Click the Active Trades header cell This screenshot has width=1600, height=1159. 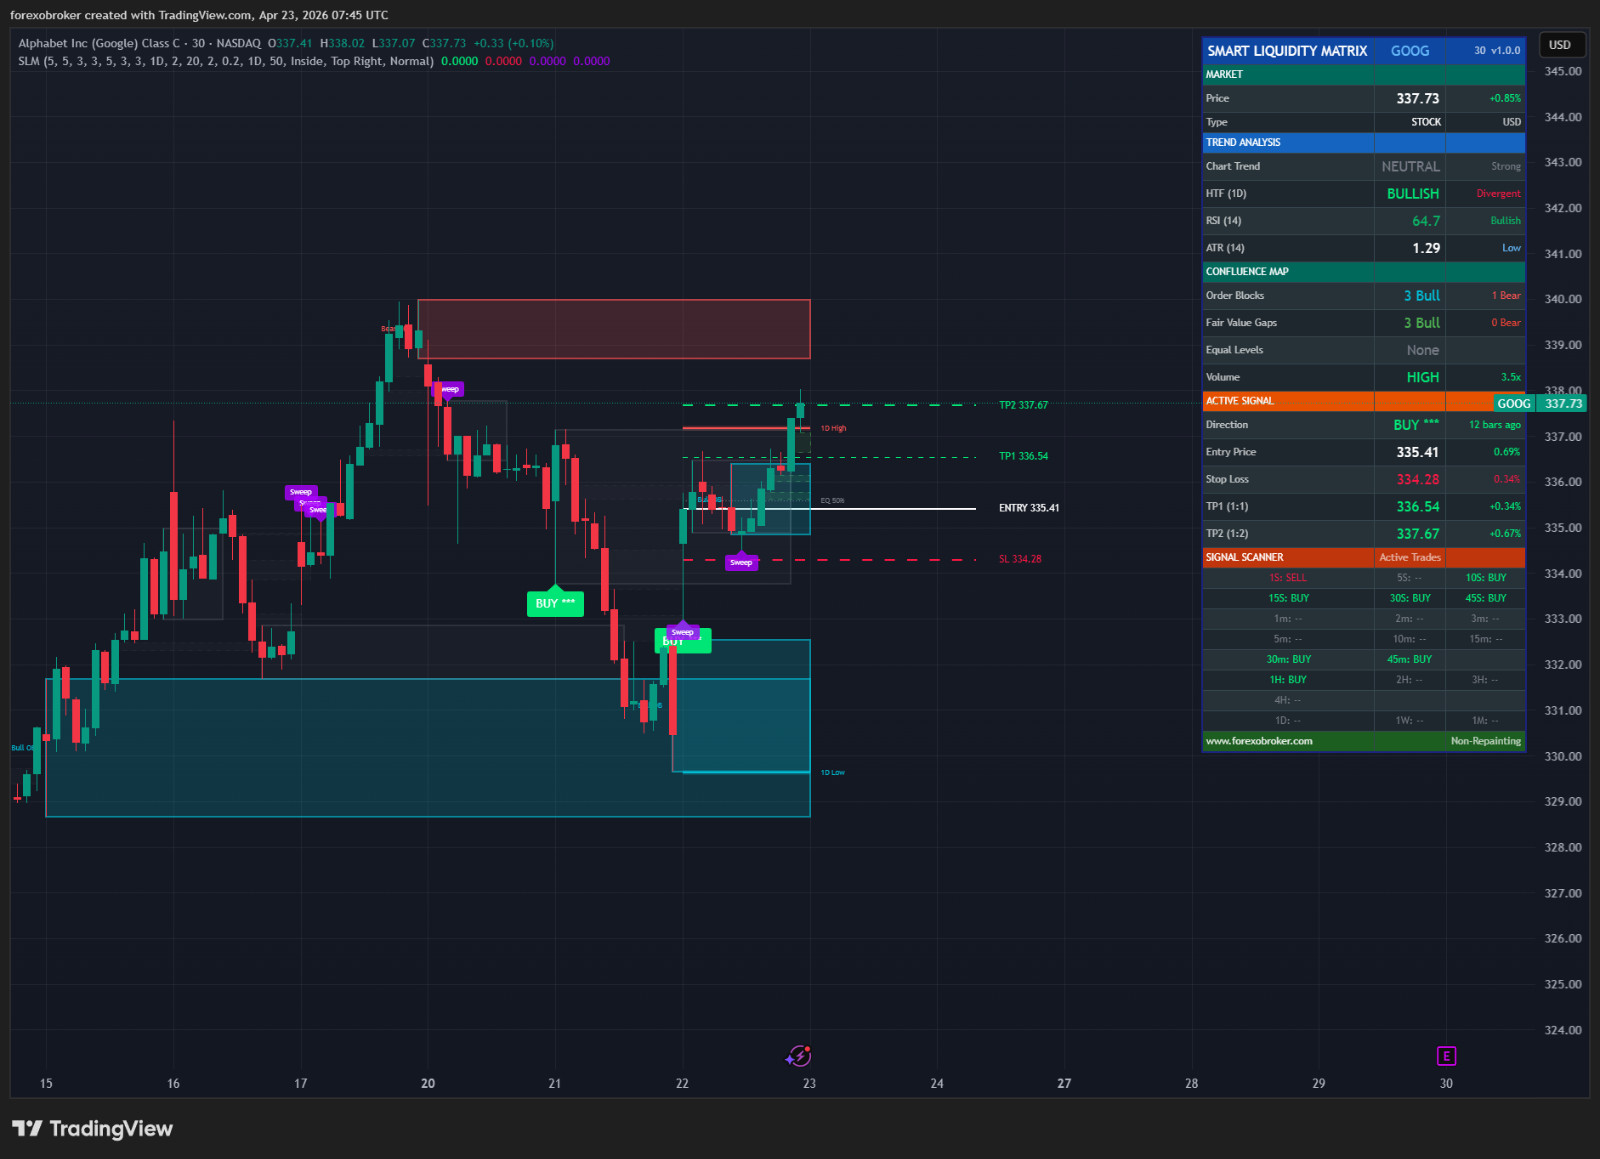click(1410, 557)
